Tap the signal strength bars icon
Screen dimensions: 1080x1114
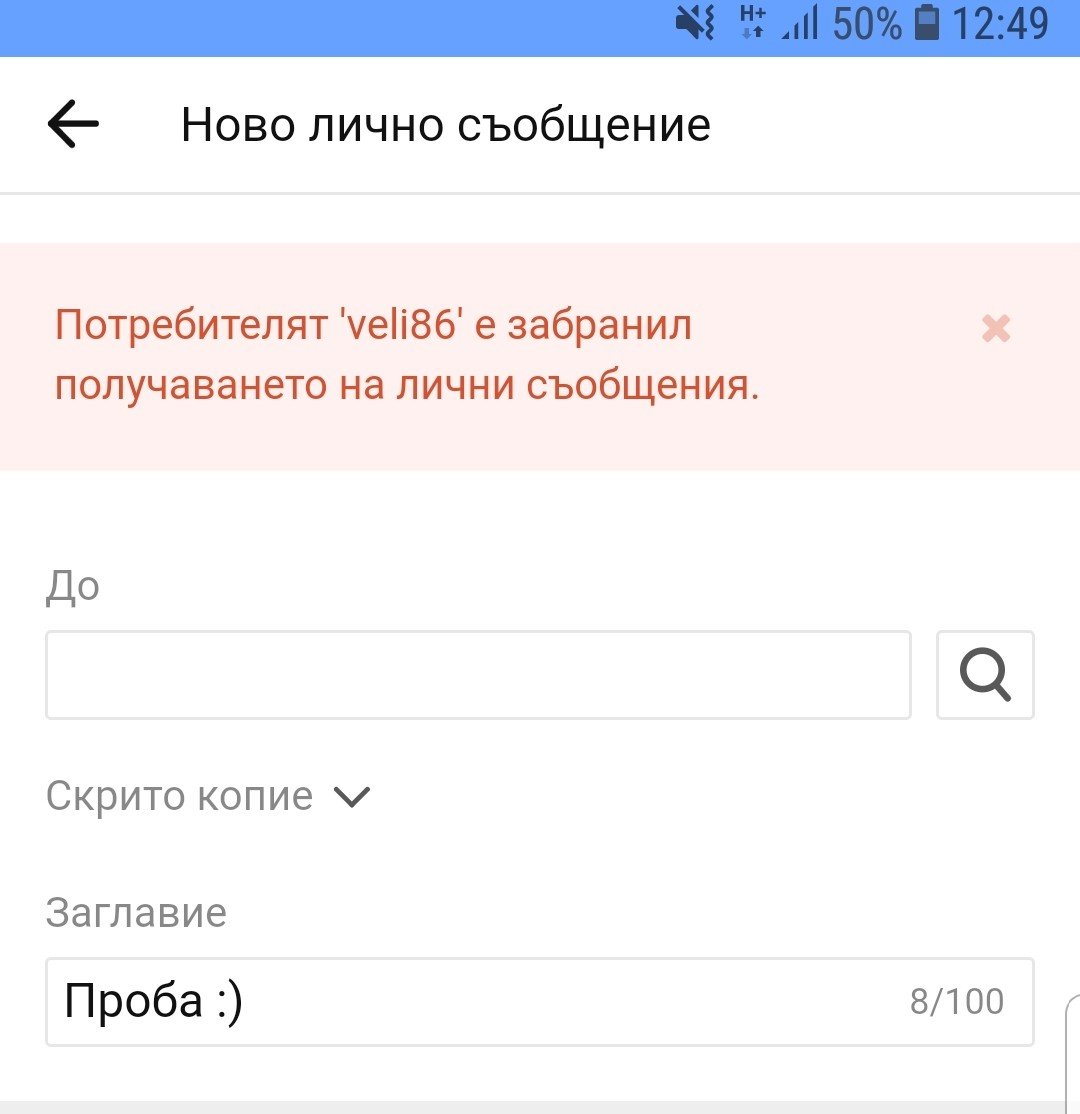(799, 23)
